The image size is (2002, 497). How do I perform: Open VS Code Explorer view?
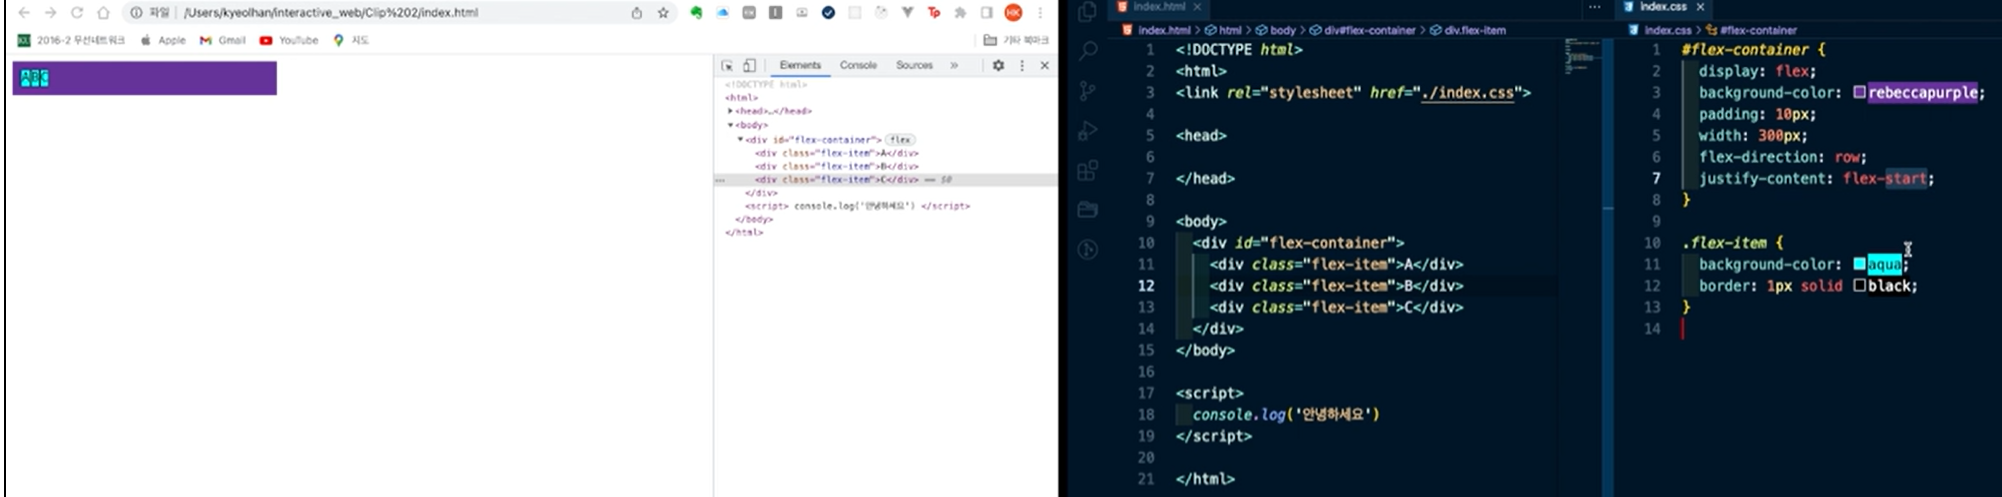click(1088, 11)
